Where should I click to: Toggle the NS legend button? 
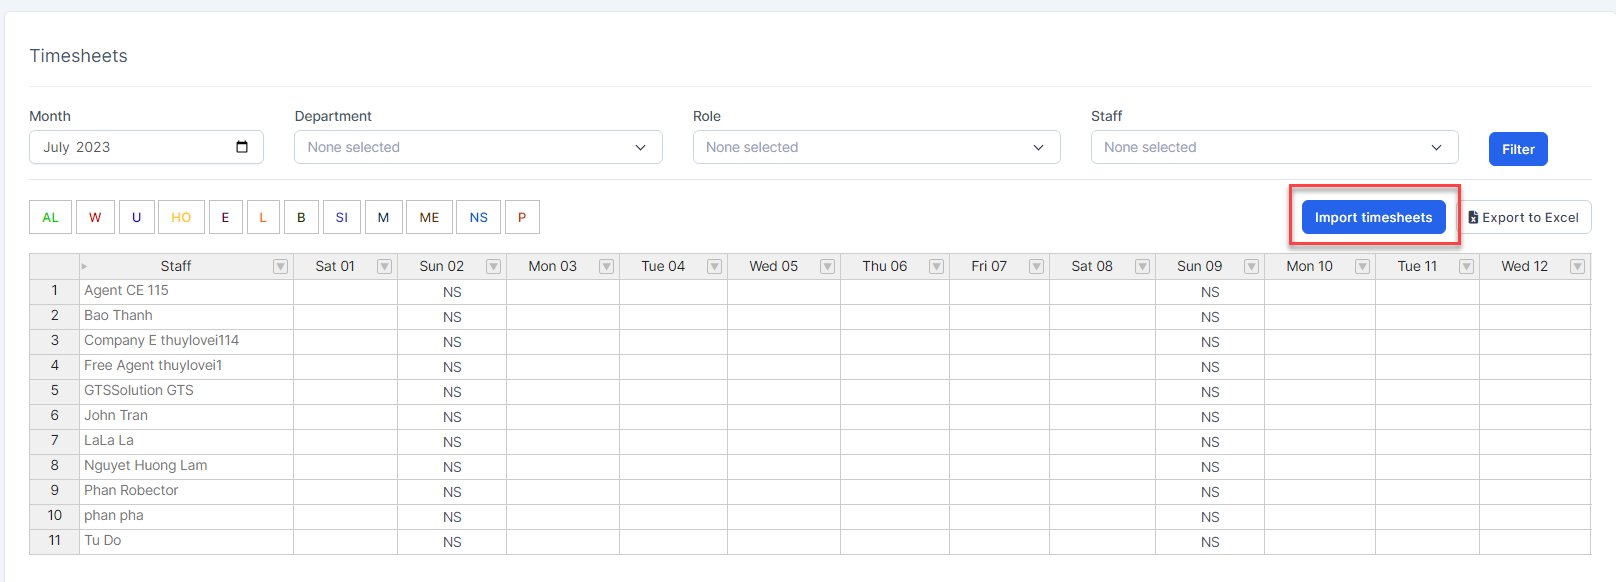tap(479, 217)
